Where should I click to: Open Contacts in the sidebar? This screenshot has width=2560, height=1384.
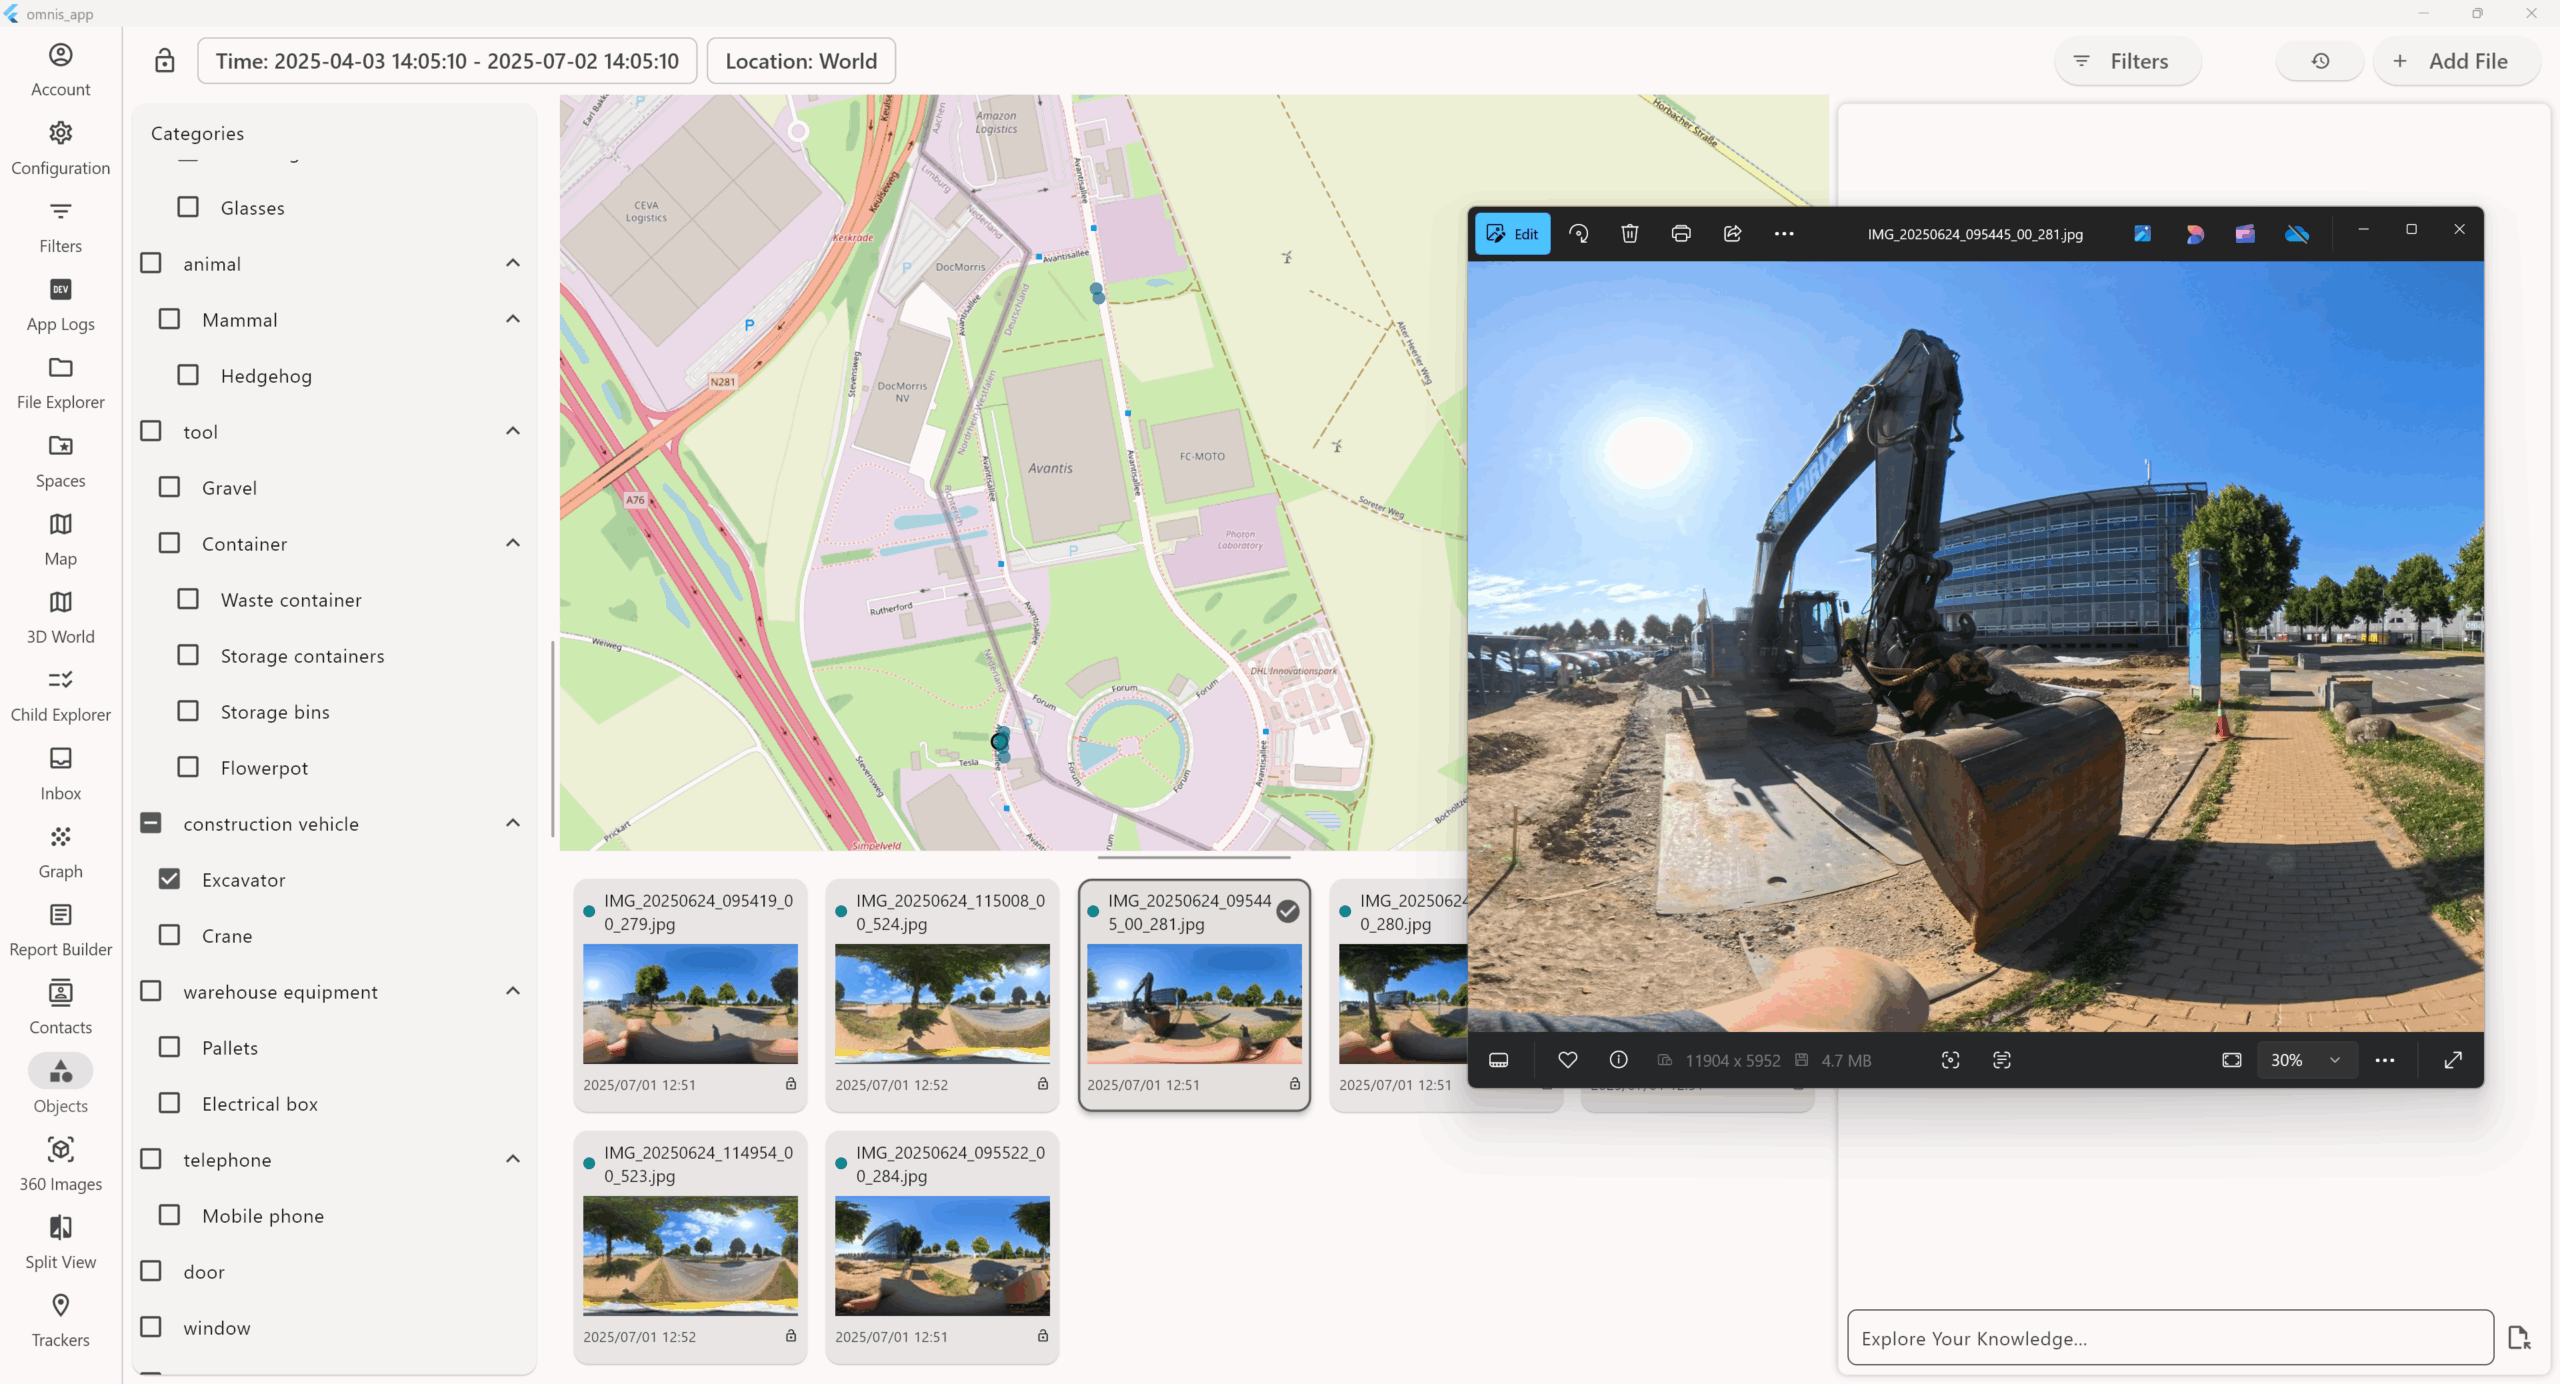tap(61, 1007)
